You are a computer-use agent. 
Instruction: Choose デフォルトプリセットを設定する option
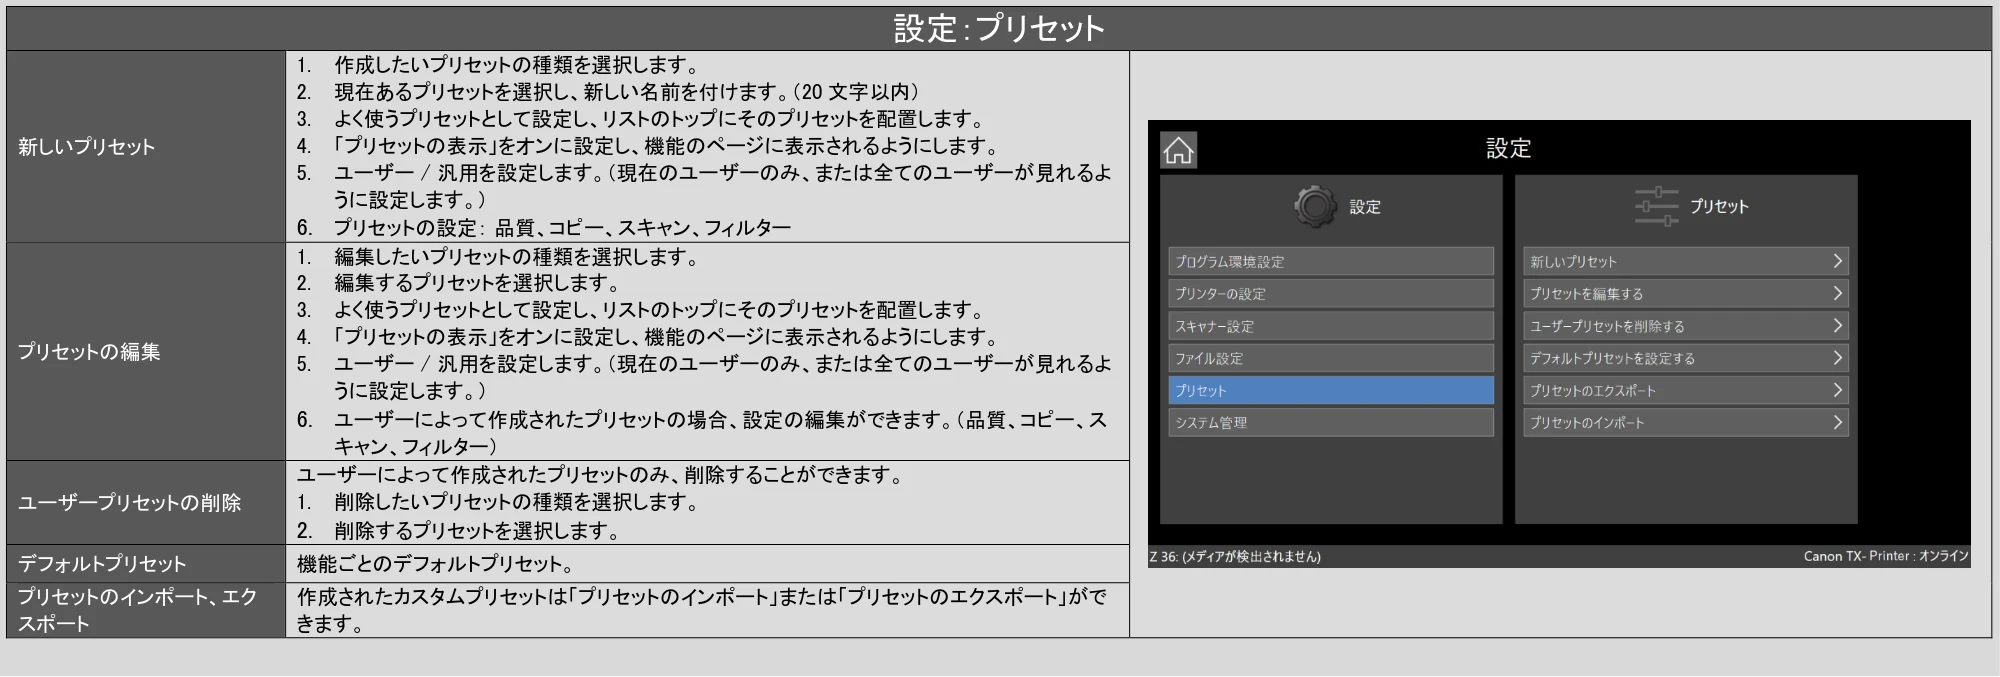click(1686, 358)
